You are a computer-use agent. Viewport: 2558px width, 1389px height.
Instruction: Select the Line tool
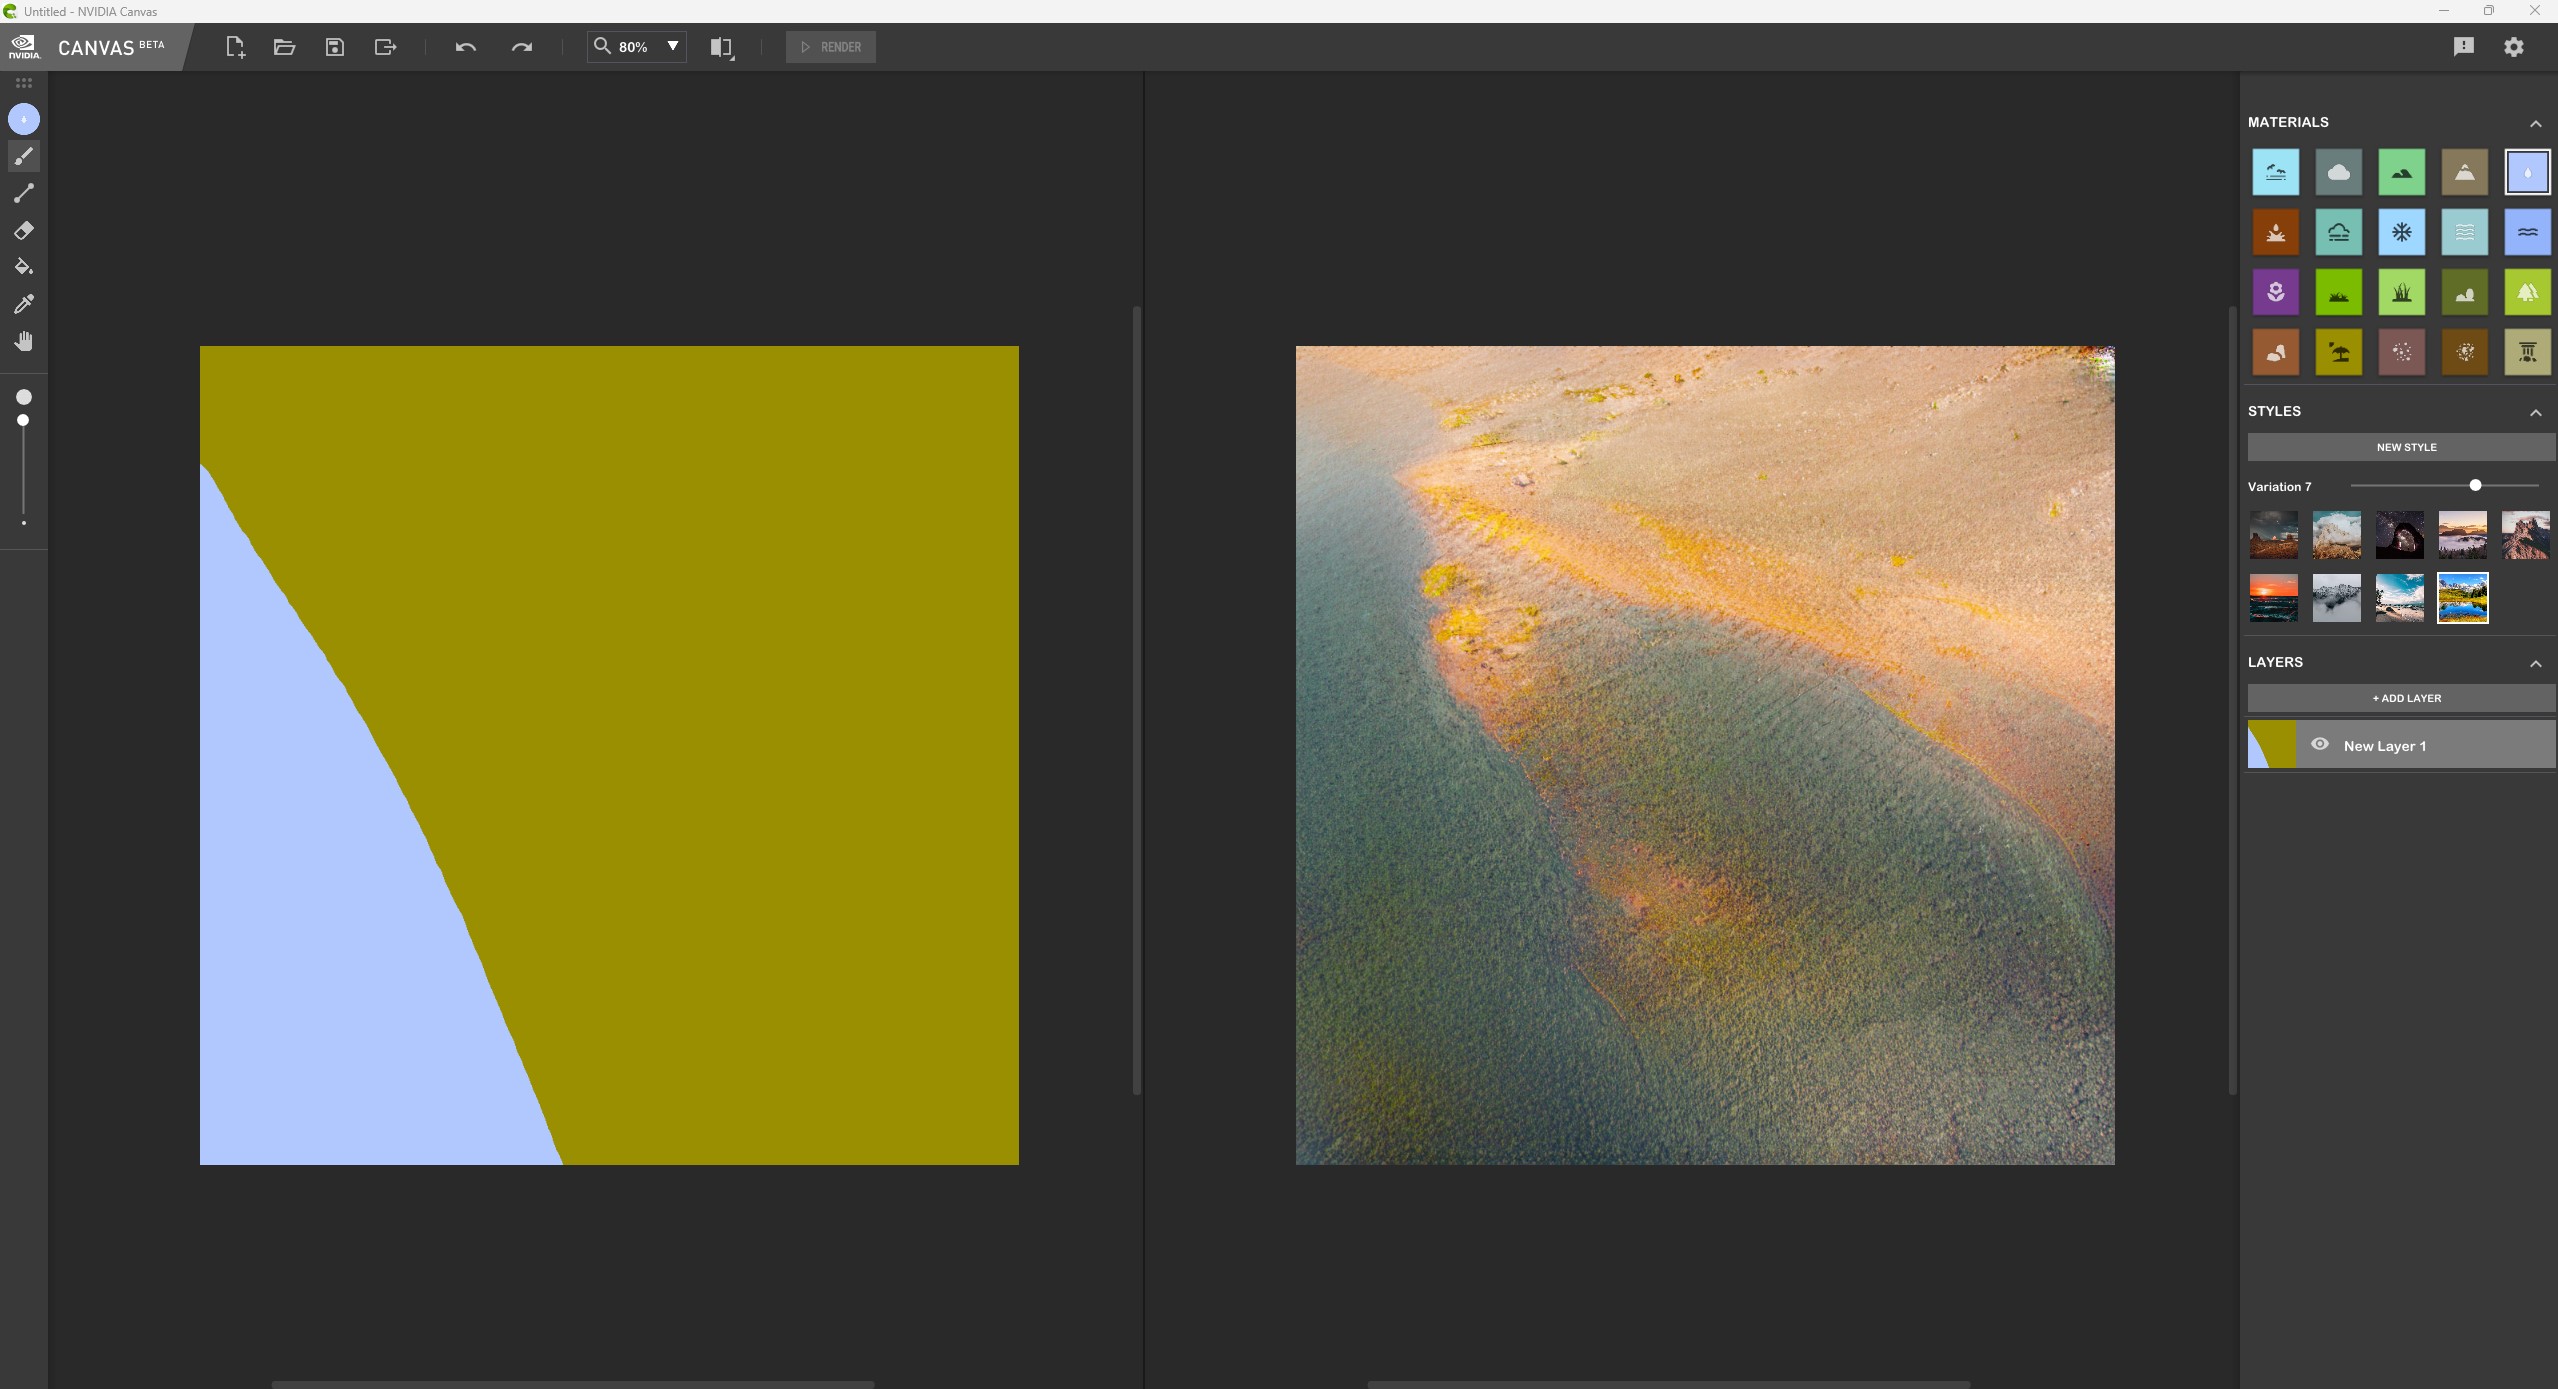click(x=24, y=193)
